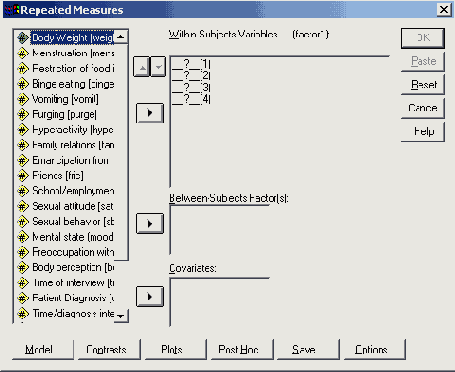Viewport: 455px width, 372px height.
Task: Select Body Weight variable in list
Action: point(73,38)
